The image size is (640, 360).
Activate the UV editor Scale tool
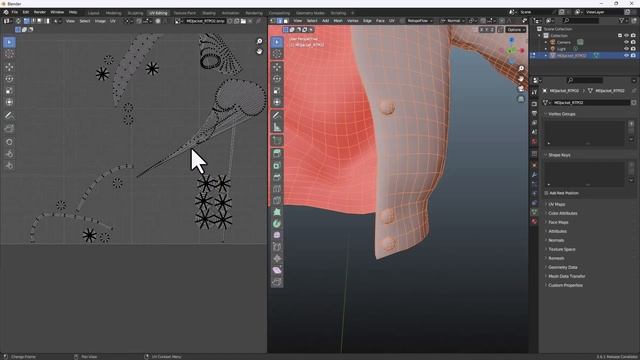[9, 91]
